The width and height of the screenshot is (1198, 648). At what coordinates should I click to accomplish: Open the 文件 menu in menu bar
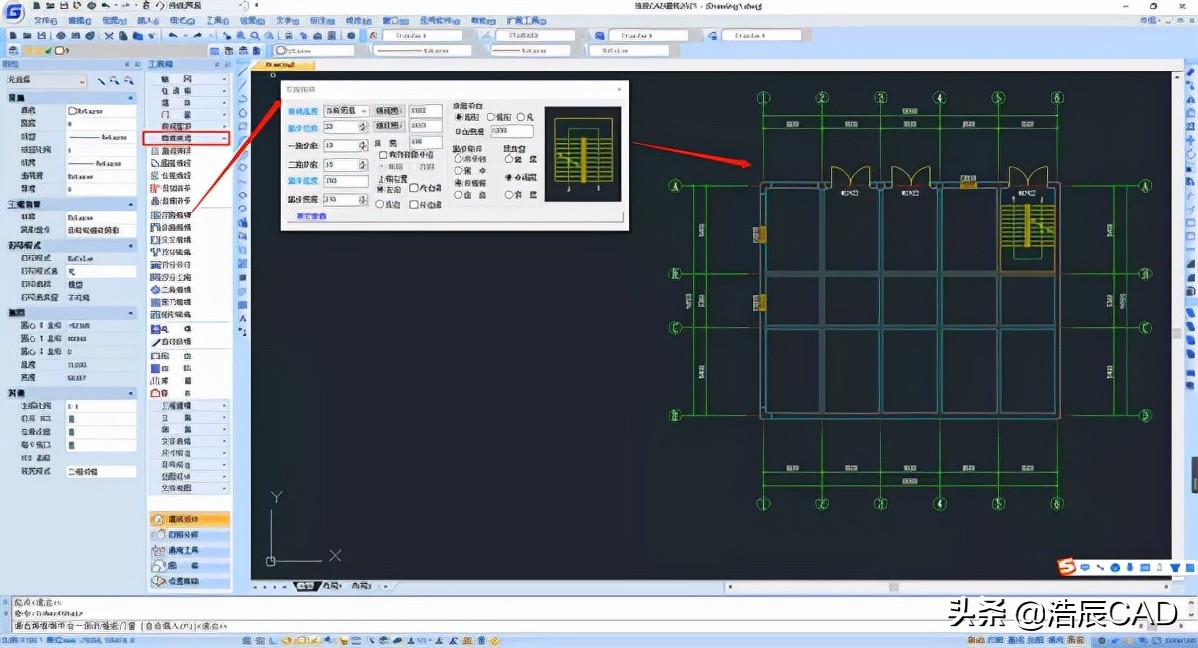(44, 20)
